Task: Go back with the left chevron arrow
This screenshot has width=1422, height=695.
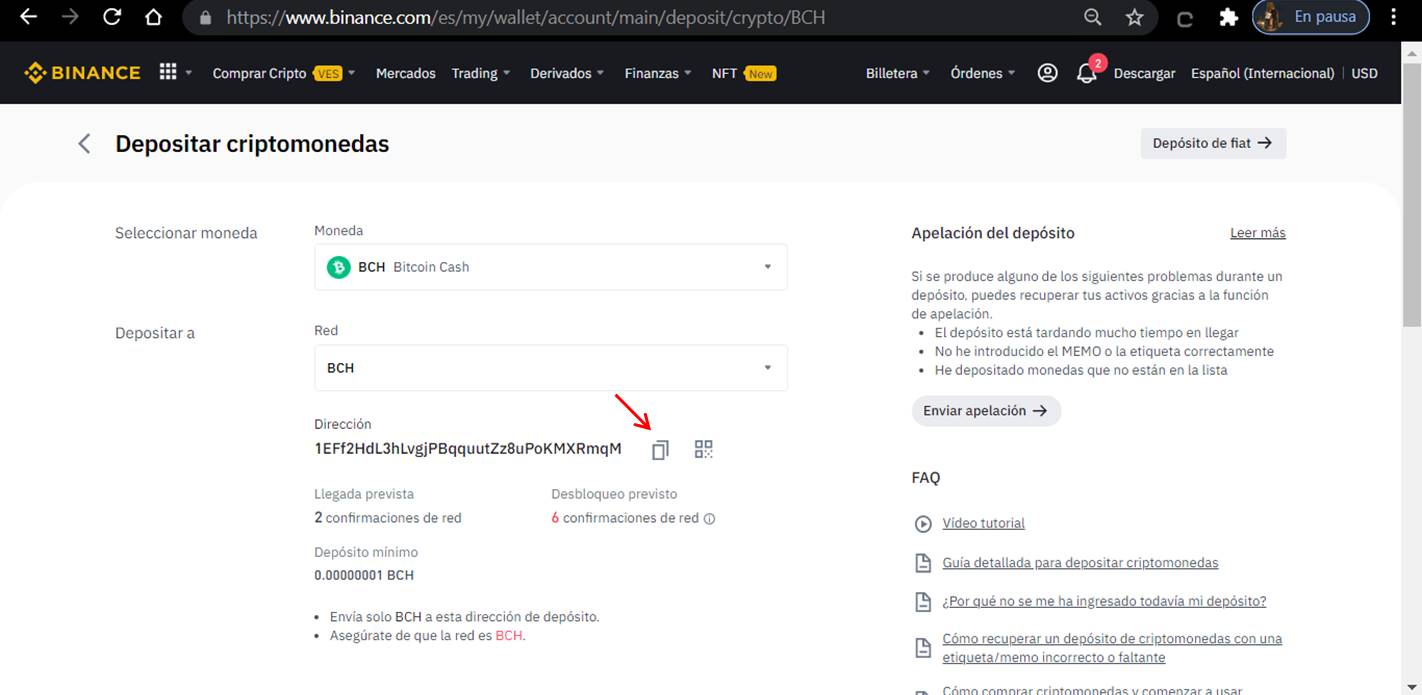Action: click(x=84, y=144)
